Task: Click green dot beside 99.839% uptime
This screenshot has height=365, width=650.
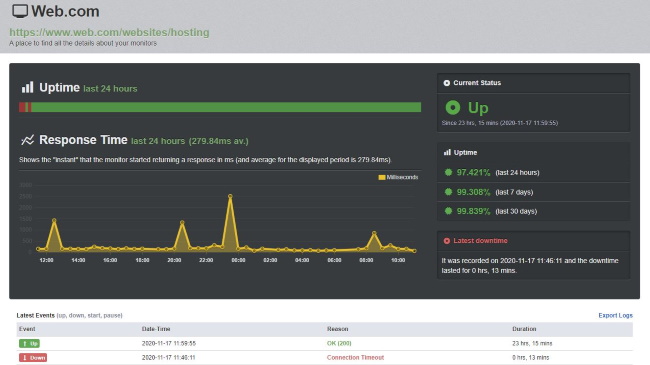Action: coord(448,211)
